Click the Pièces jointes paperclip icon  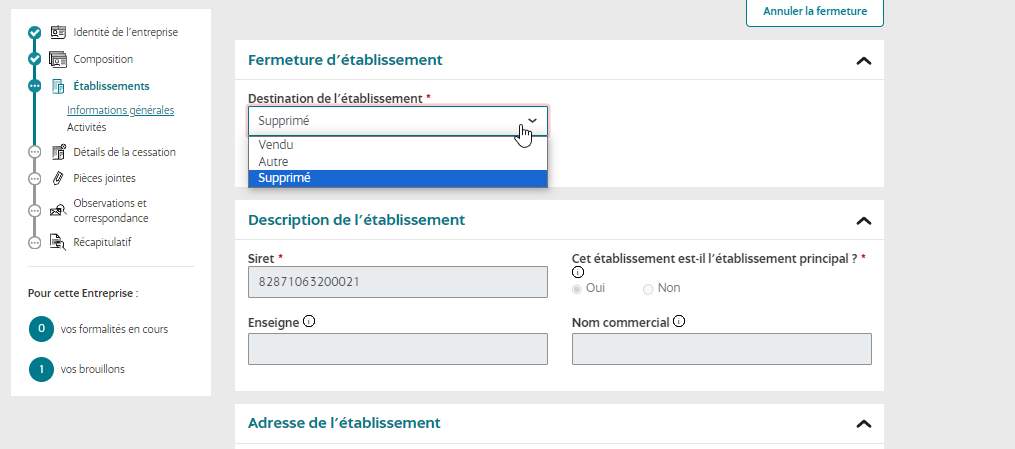point(58,179)
